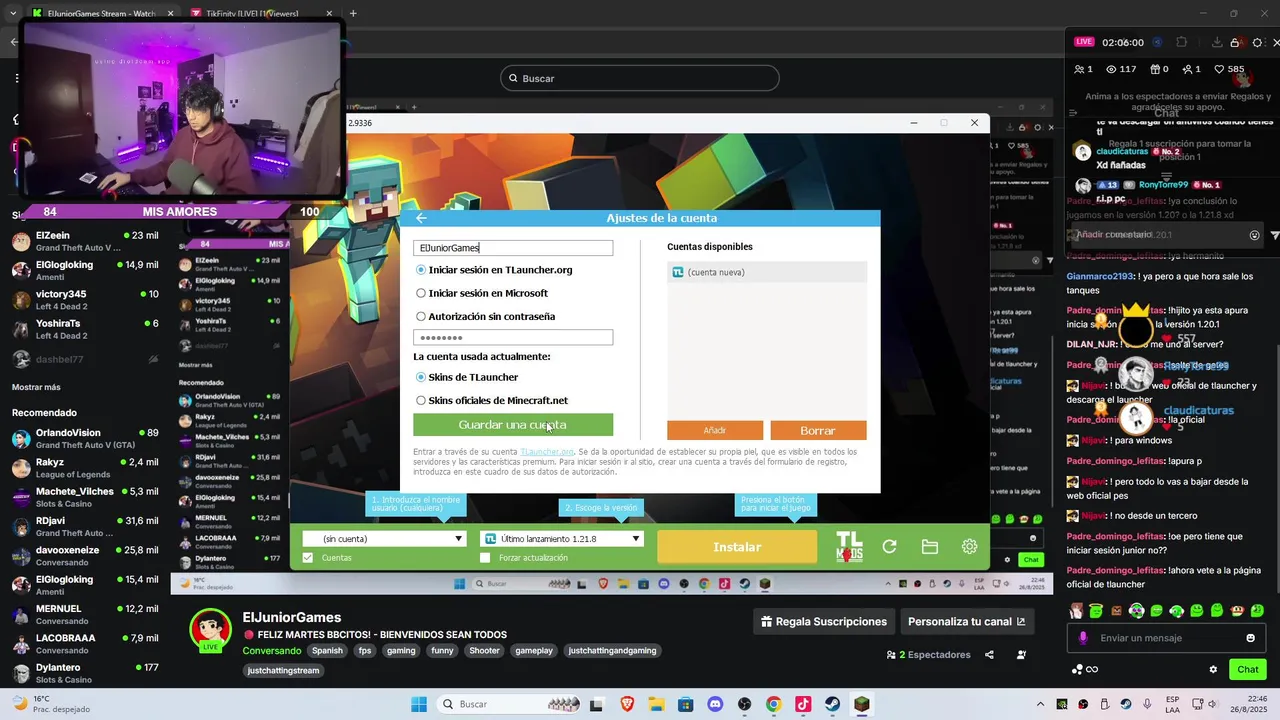Click the 2 Espectadores viewer count
The width and height of the screenshot is (1280, 720).
[929, 655]
